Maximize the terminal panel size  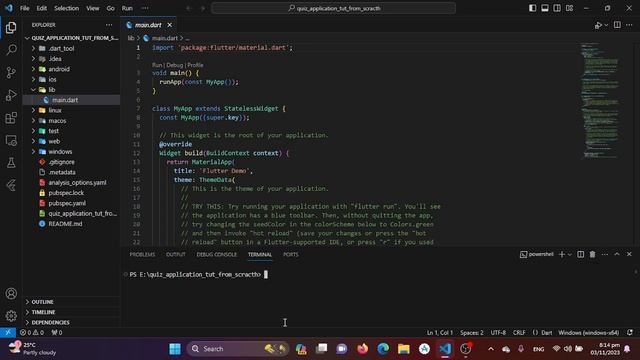pyautogui.click(x=617, y=254)
